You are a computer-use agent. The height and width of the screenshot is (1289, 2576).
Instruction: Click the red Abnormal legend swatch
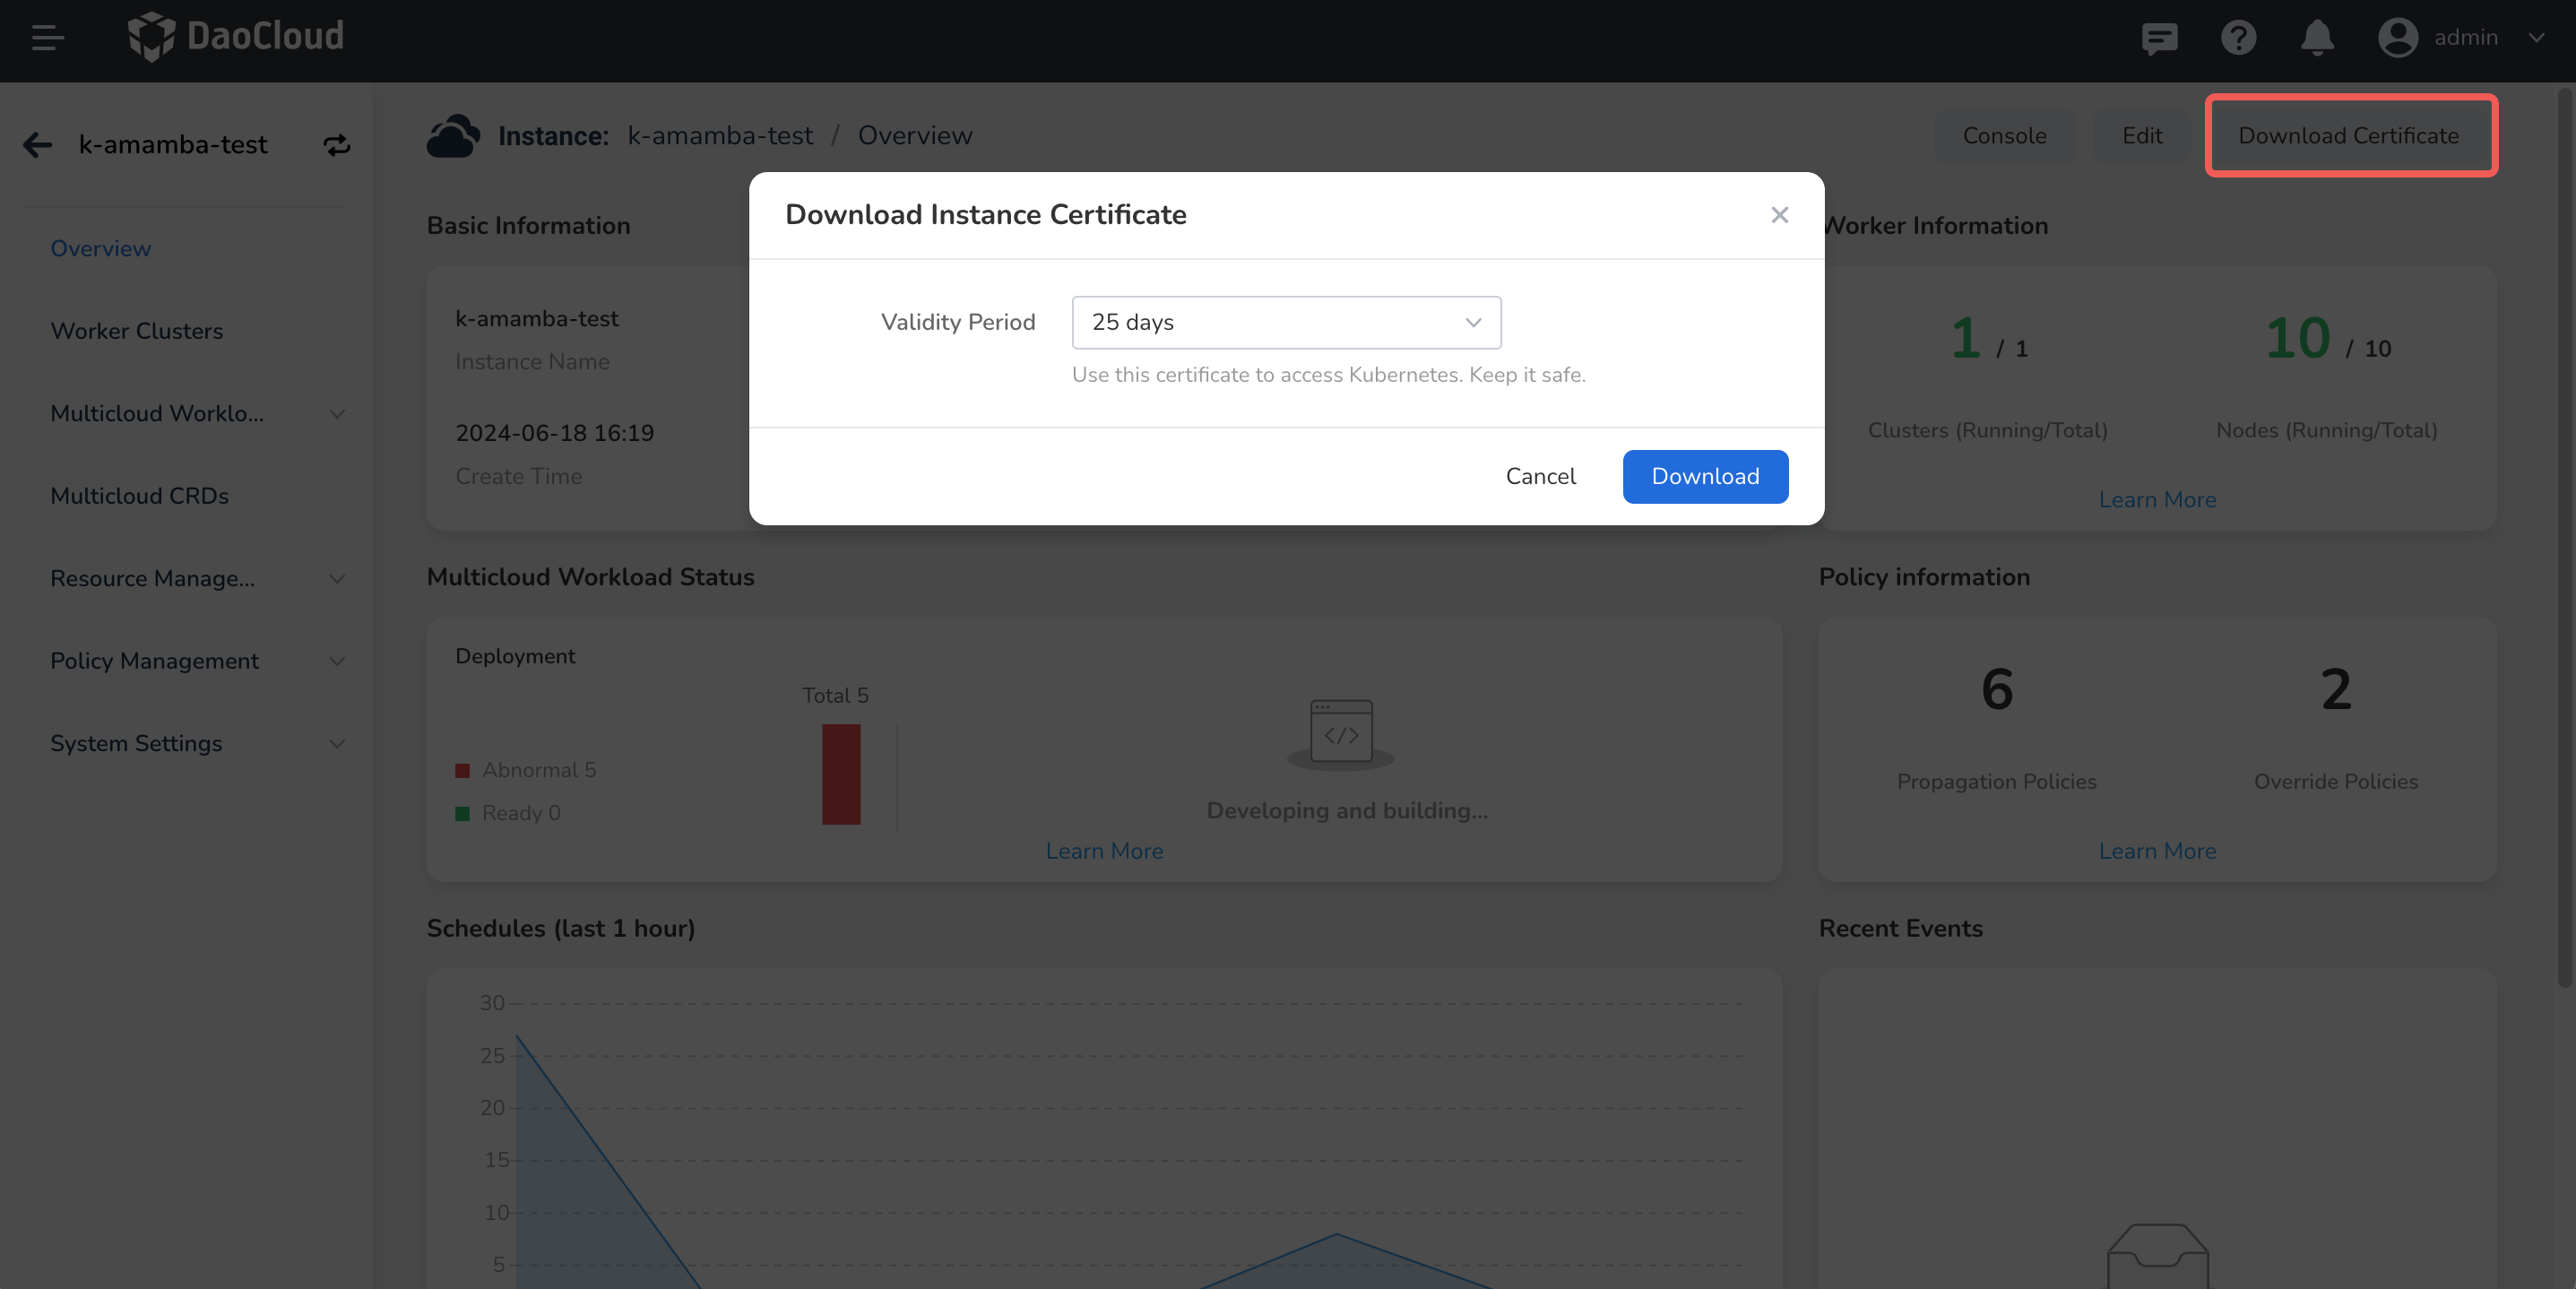point(462,770)
